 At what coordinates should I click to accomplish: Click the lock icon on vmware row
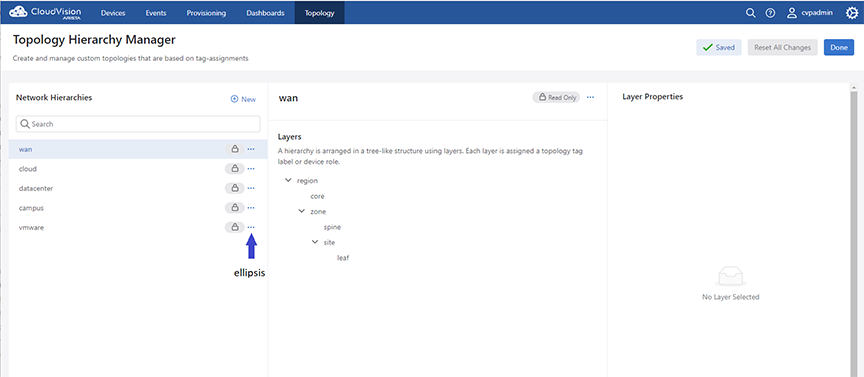click(235, 227)
